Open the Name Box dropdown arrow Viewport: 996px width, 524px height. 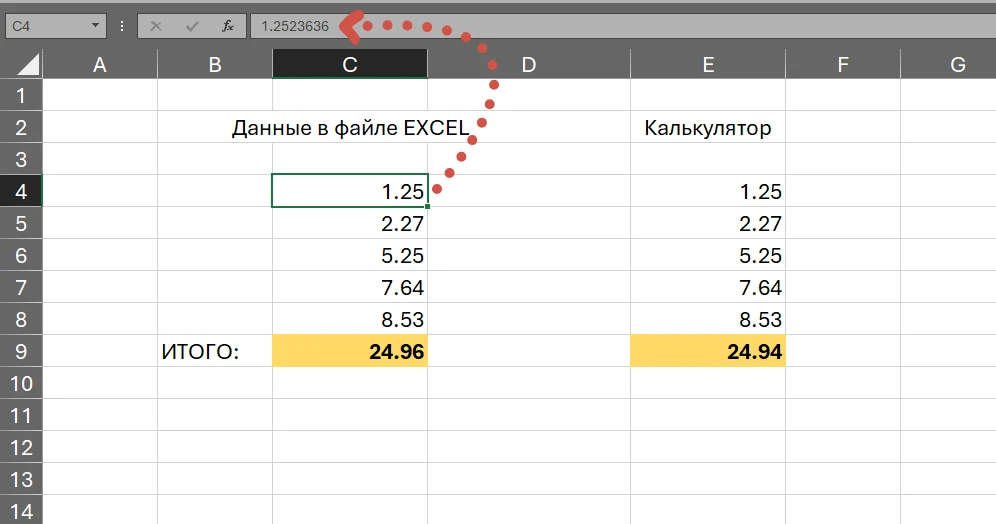tap(95, 25)
